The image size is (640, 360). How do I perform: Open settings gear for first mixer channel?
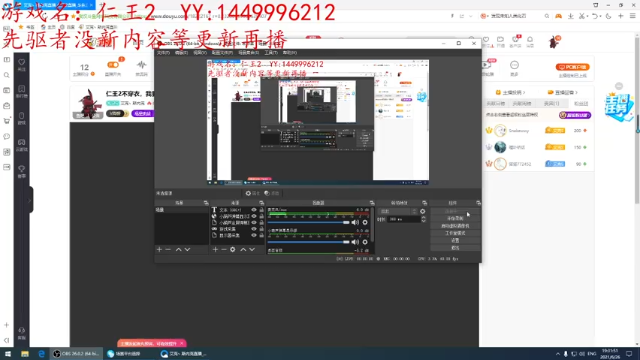point(365,222)
